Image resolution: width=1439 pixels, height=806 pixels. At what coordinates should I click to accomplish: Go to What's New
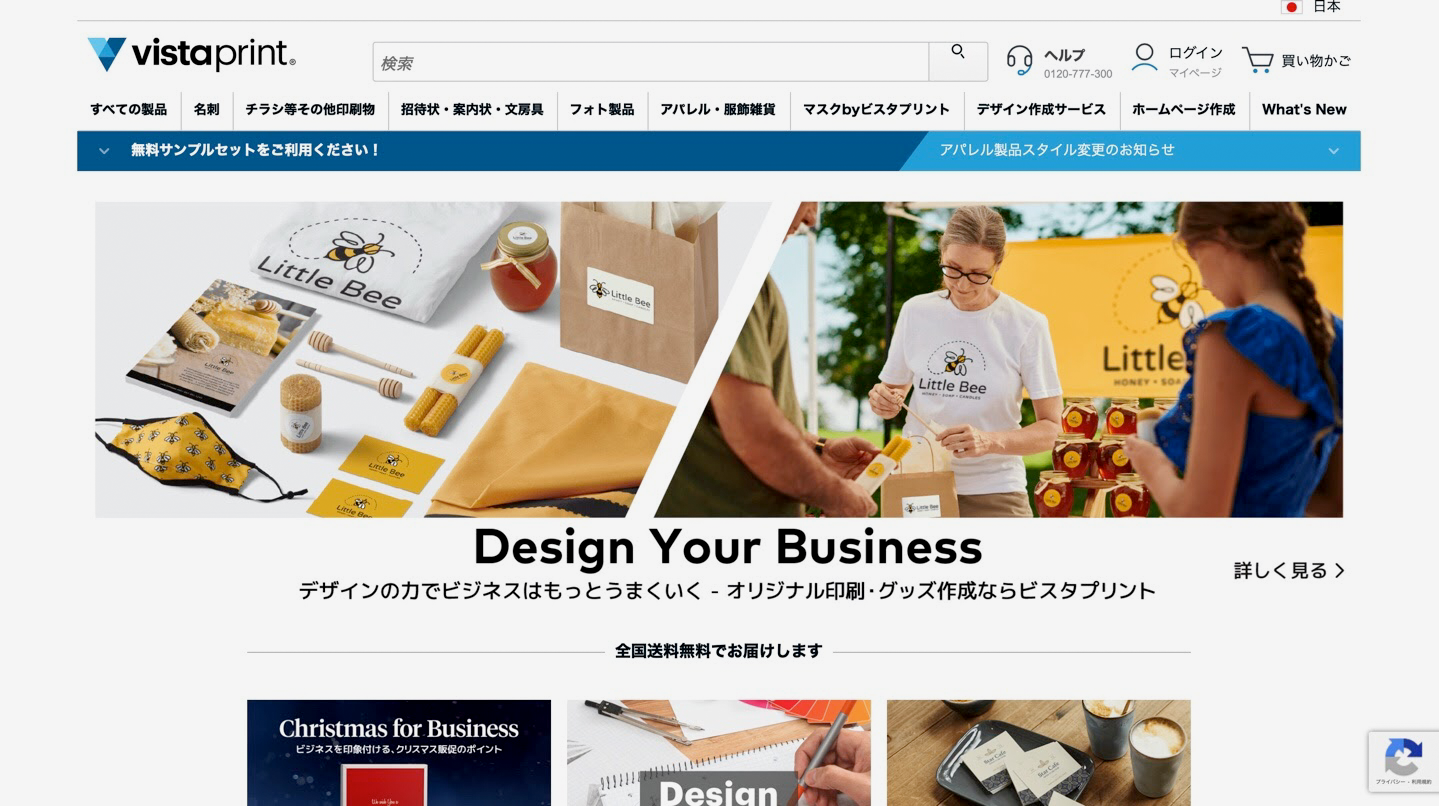tap(1304, 110)
